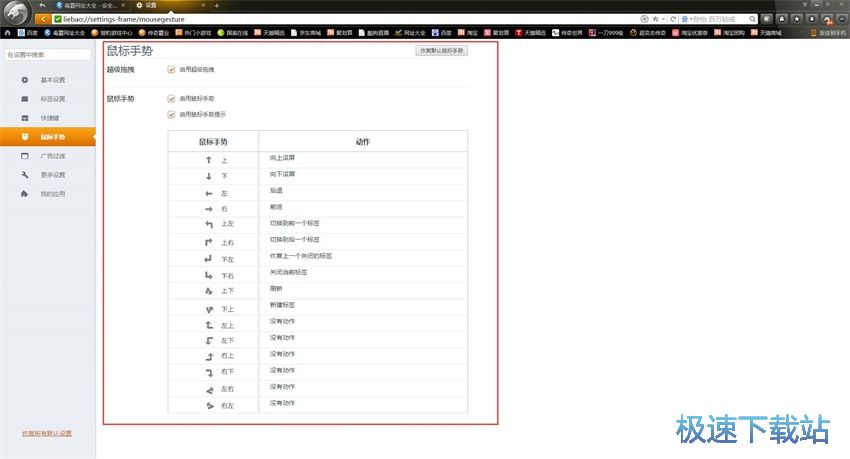Click the reload page icon
This screenshot has height=459, width=850.
click(x=673, y=19)
